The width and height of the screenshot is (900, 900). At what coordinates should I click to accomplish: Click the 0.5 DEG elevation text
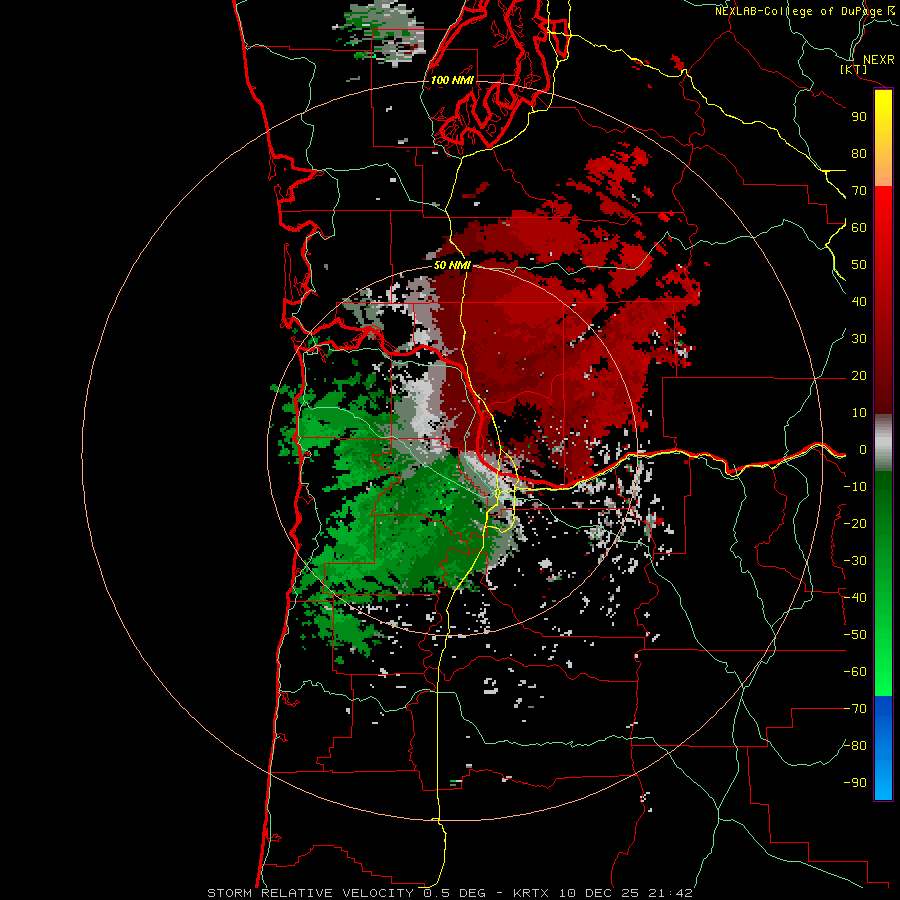tap(455, 893)
